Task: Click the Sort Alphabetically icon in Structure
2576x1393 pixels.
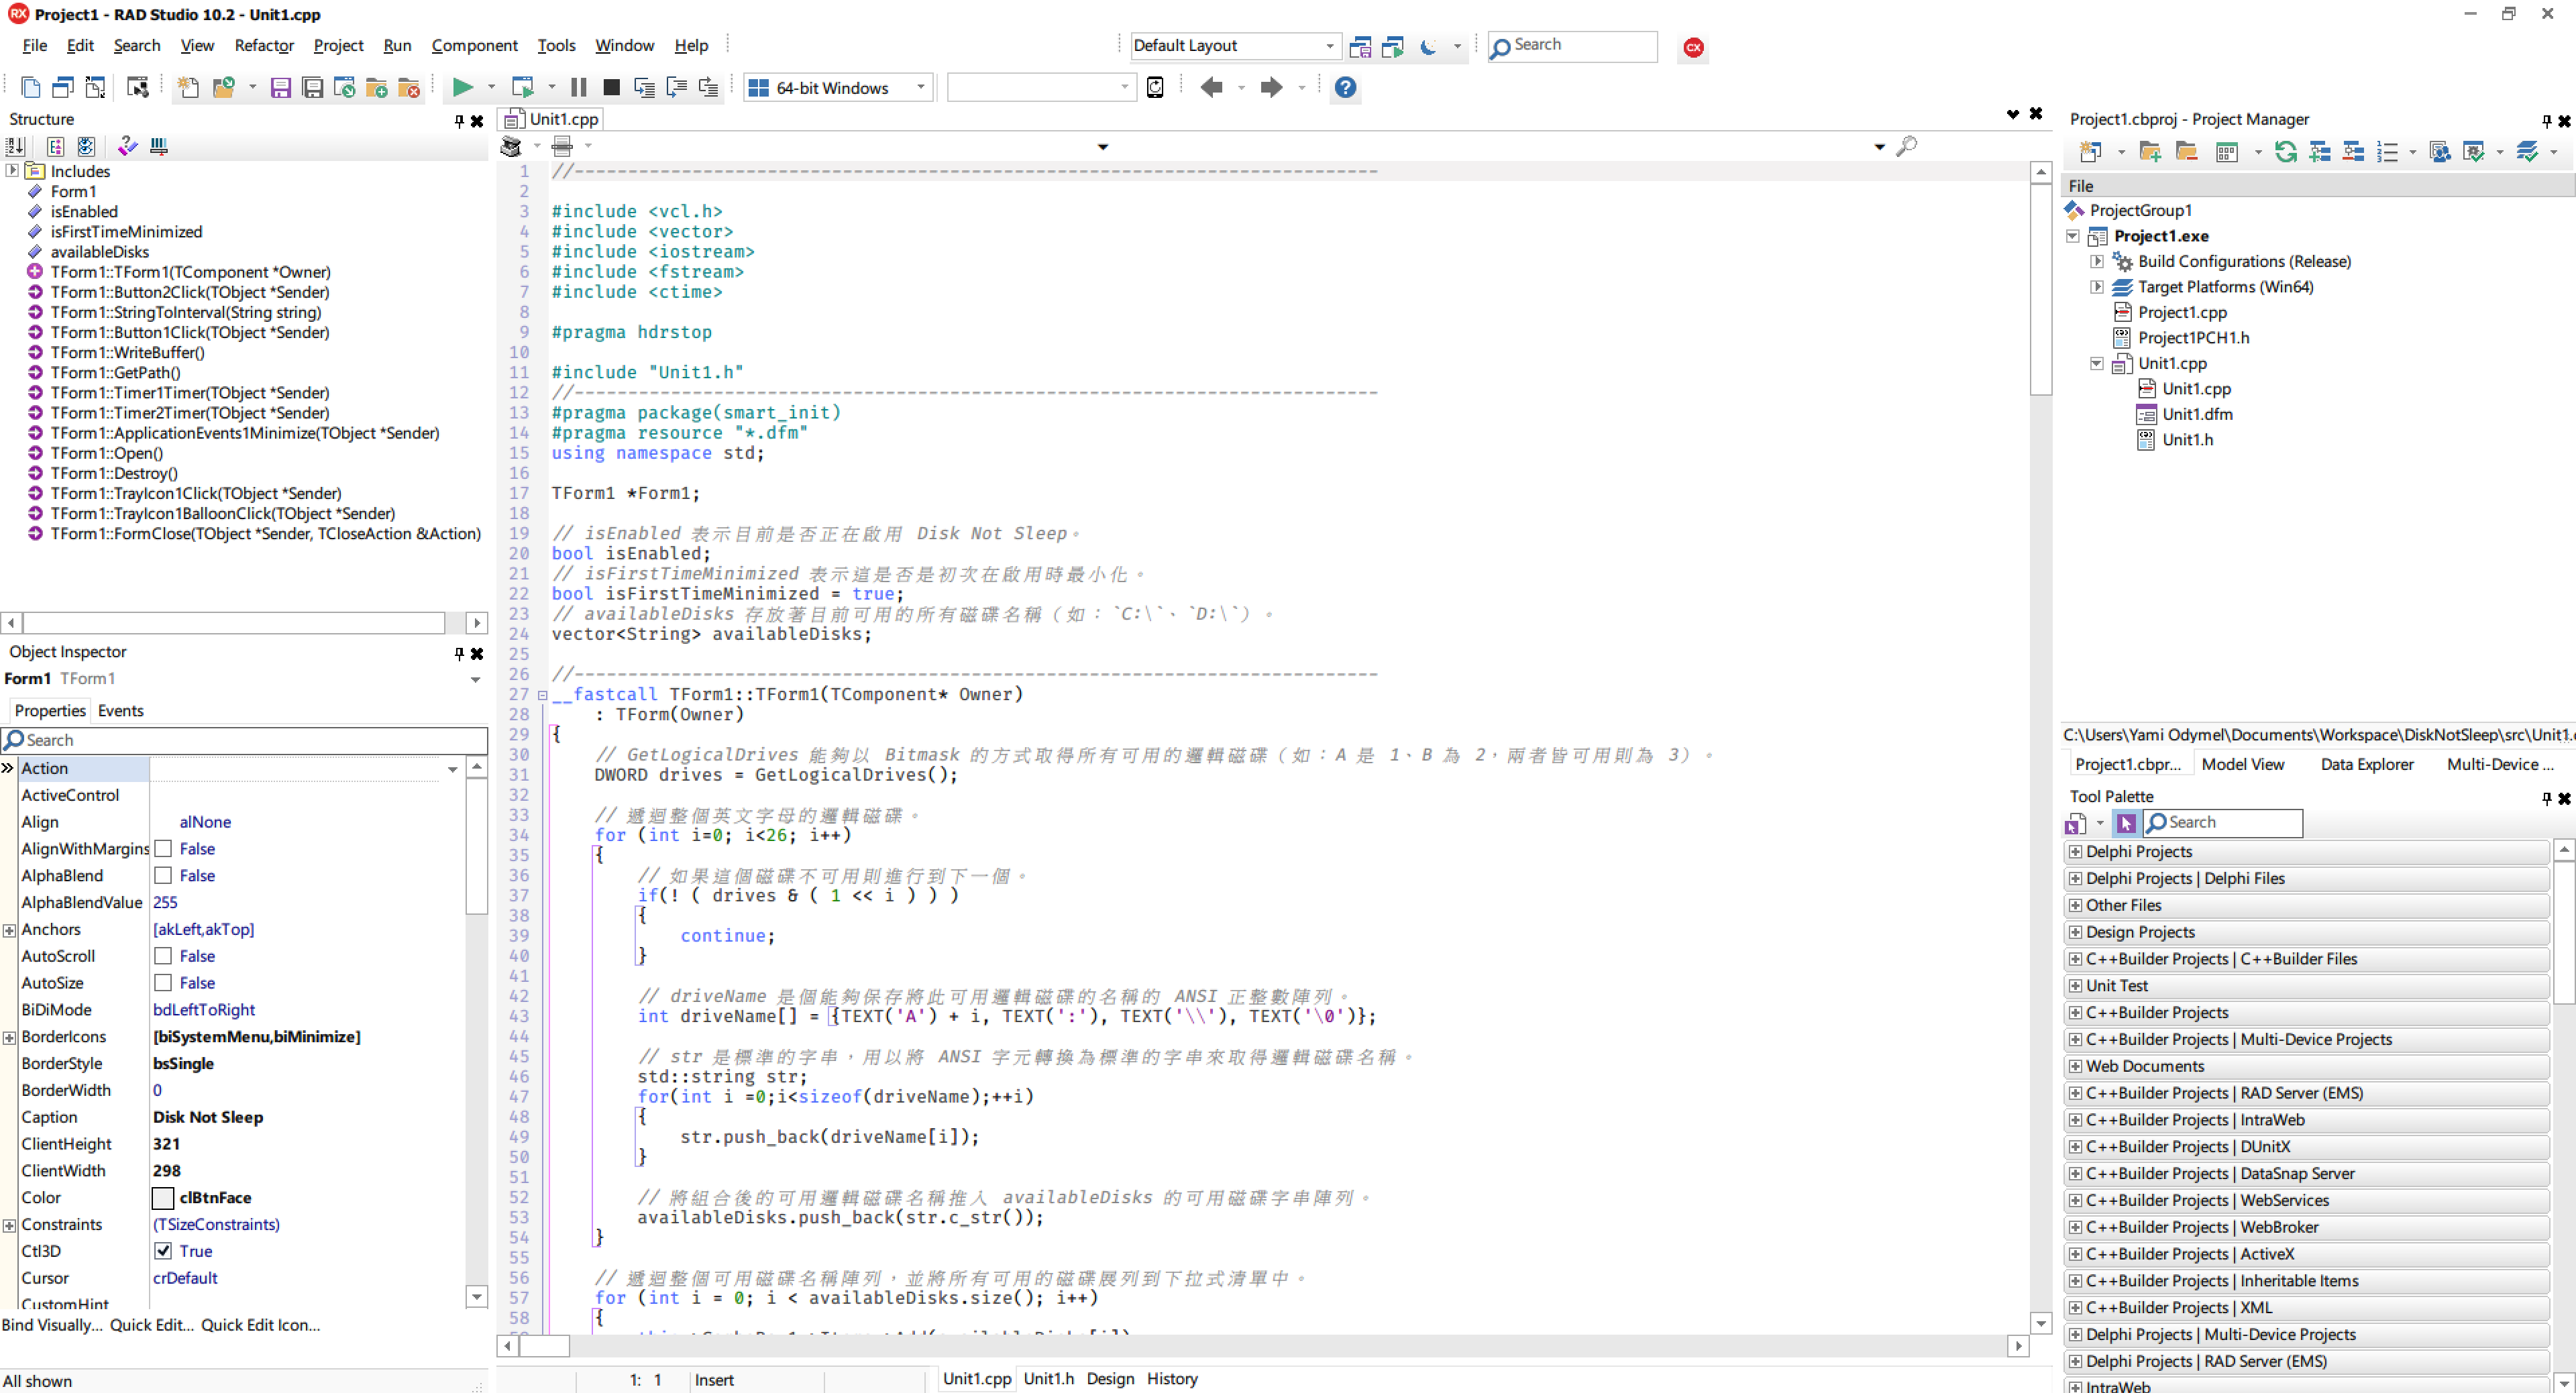Action: pos(14,147)
